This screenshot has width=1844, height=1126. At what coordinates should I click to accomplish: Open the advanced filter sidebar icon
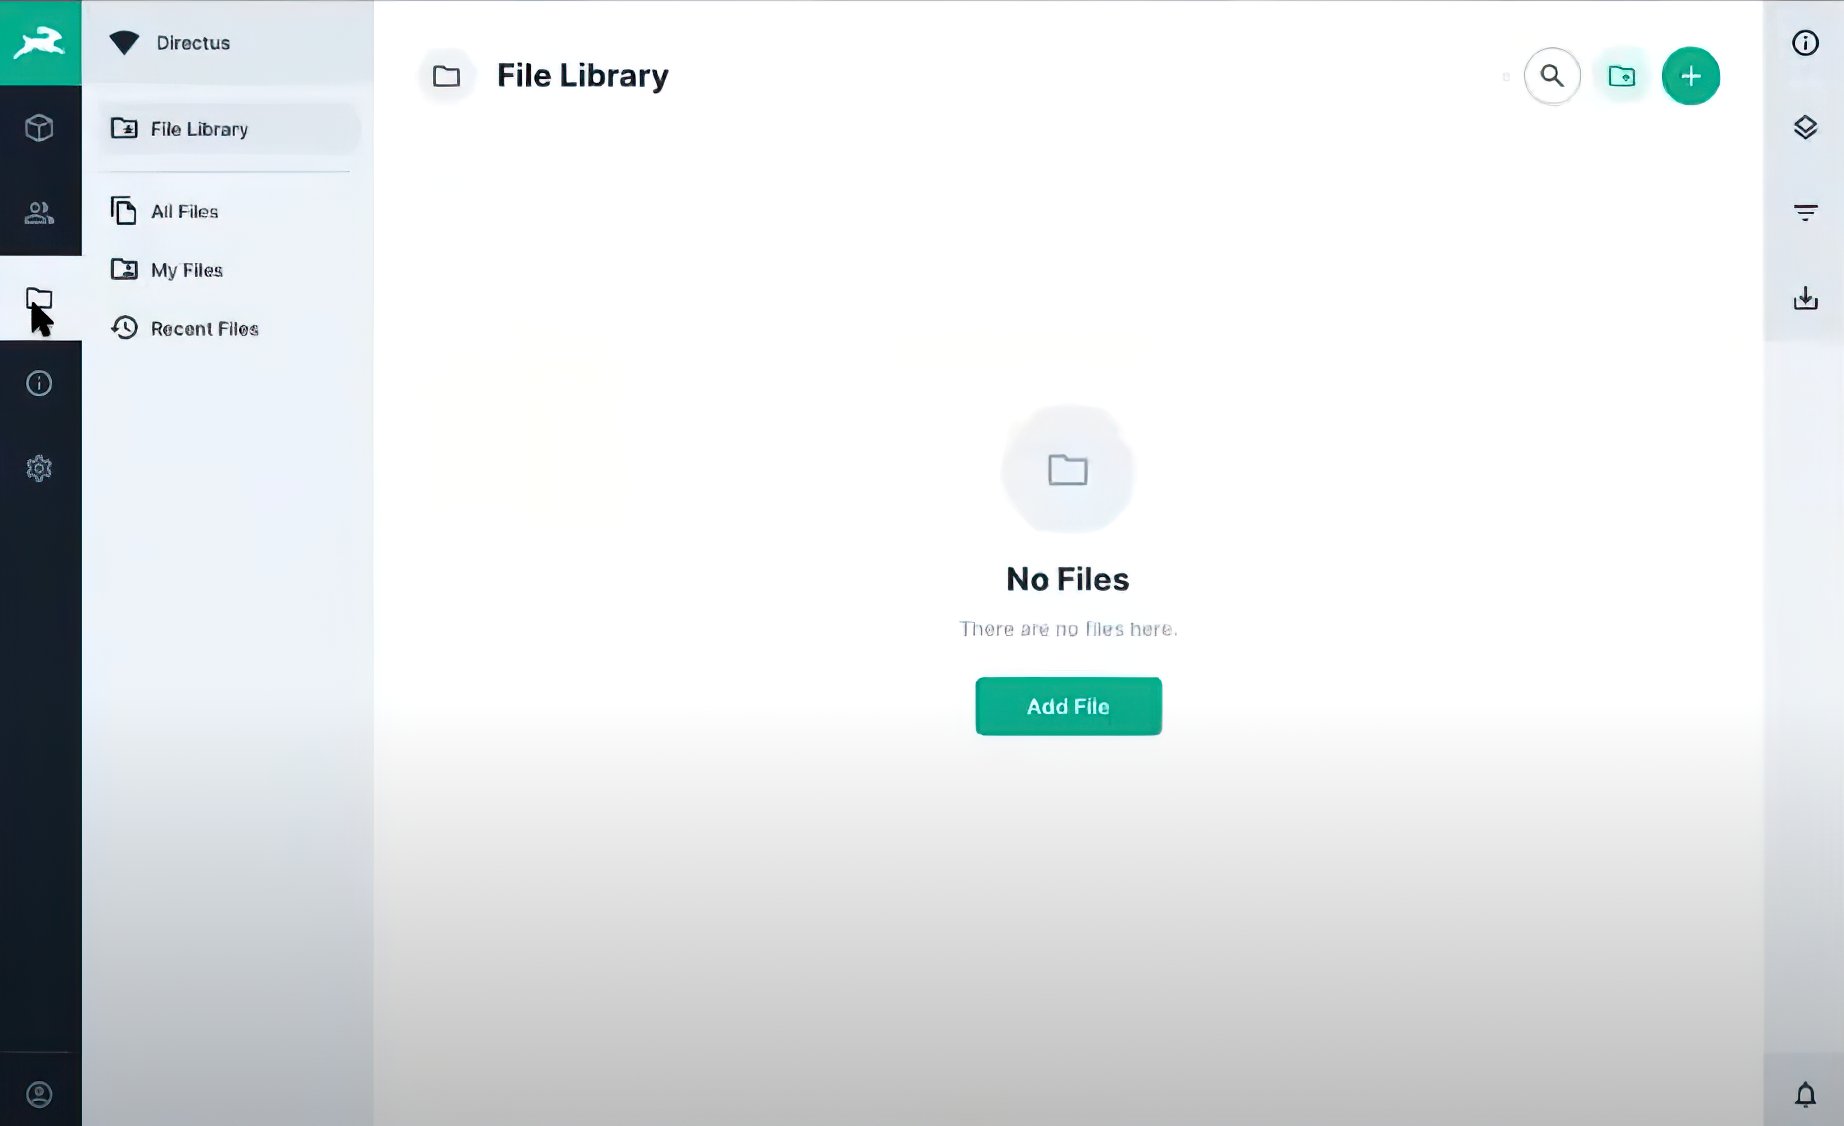pyautogui.click(x=1805, y=213)
